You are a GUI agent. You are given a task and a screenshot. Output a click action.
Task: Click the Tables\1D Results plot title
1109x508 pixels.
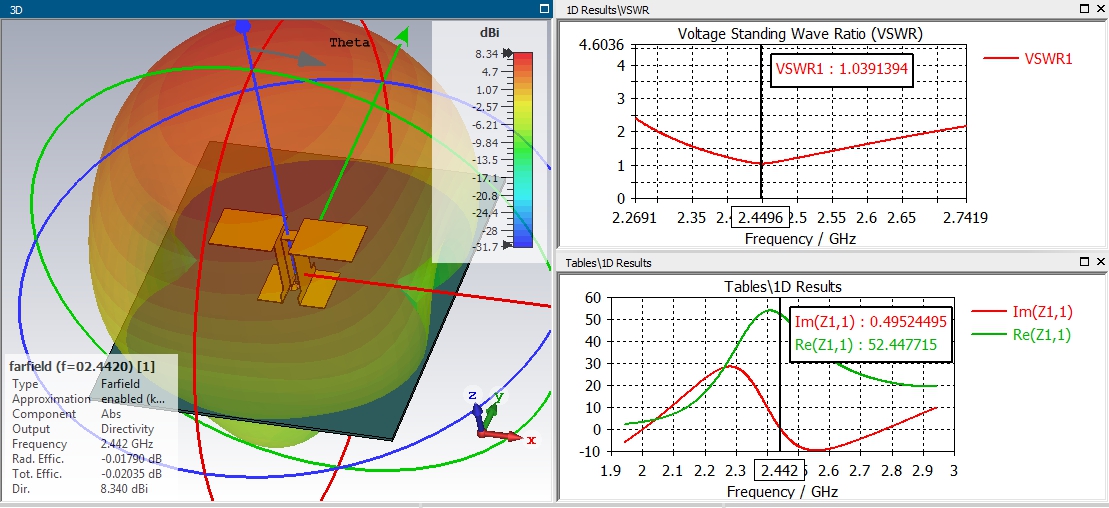point(783,287)
